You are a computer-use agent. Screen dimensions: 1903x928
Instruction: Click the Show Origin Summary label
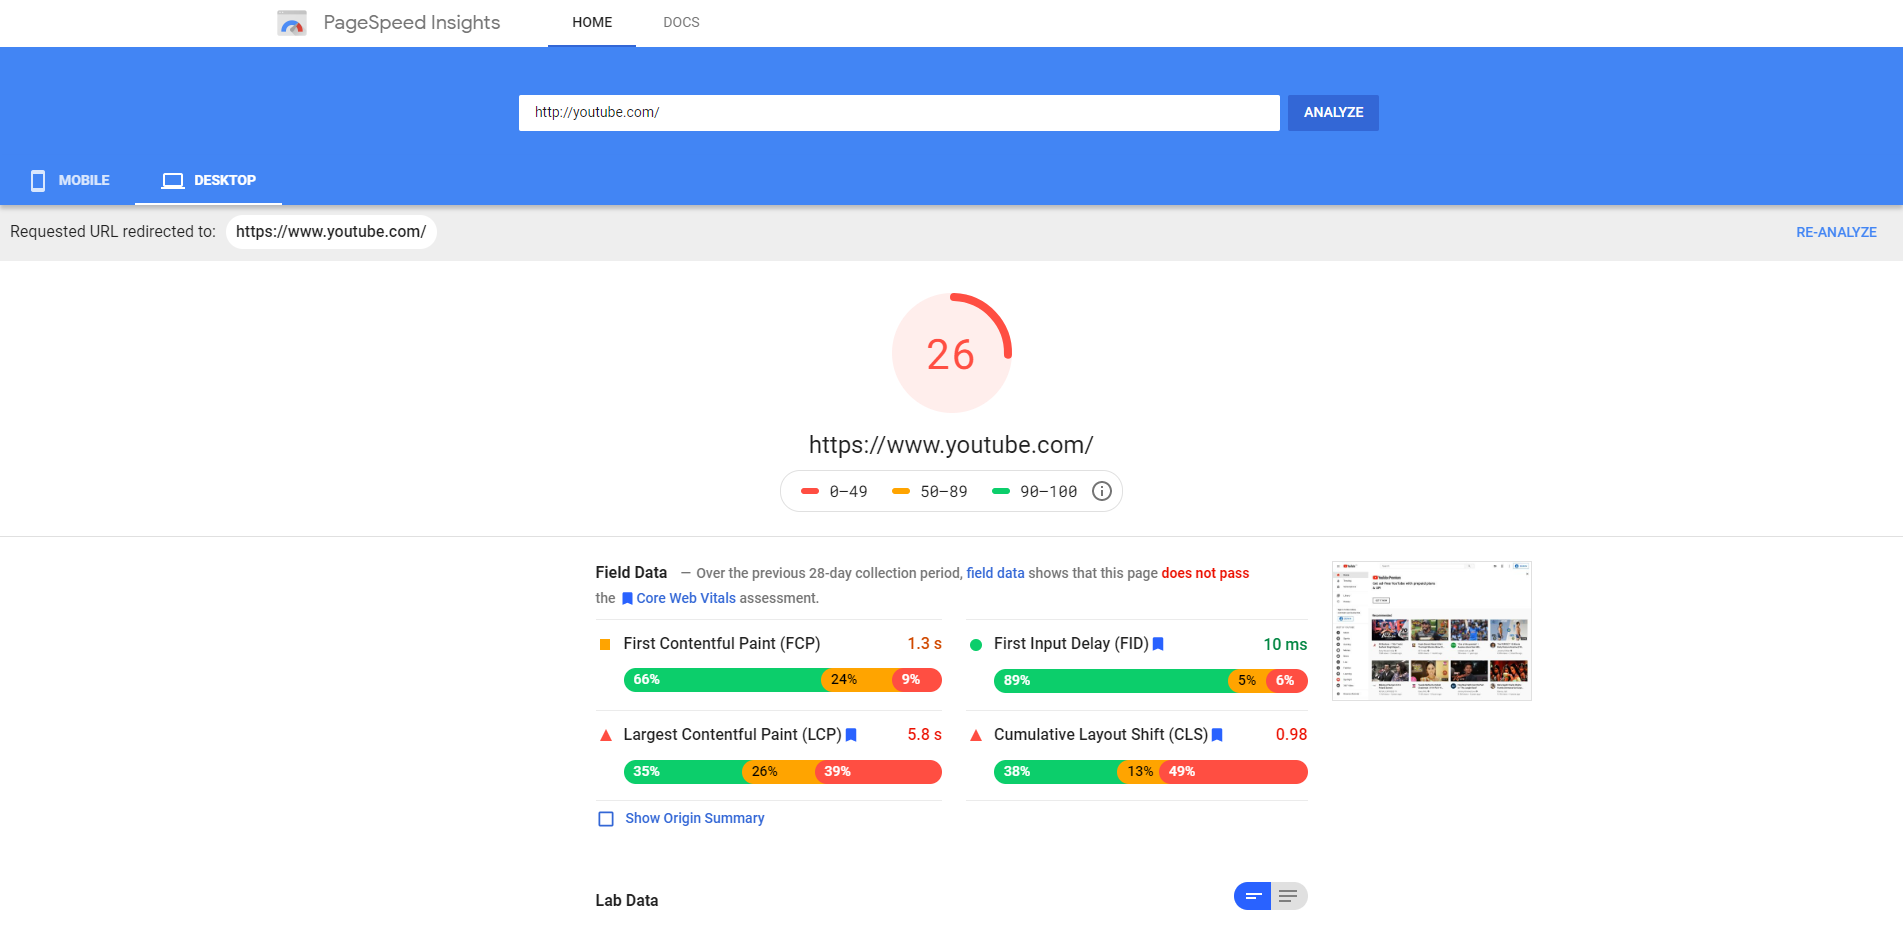click(x=695, y=818)
